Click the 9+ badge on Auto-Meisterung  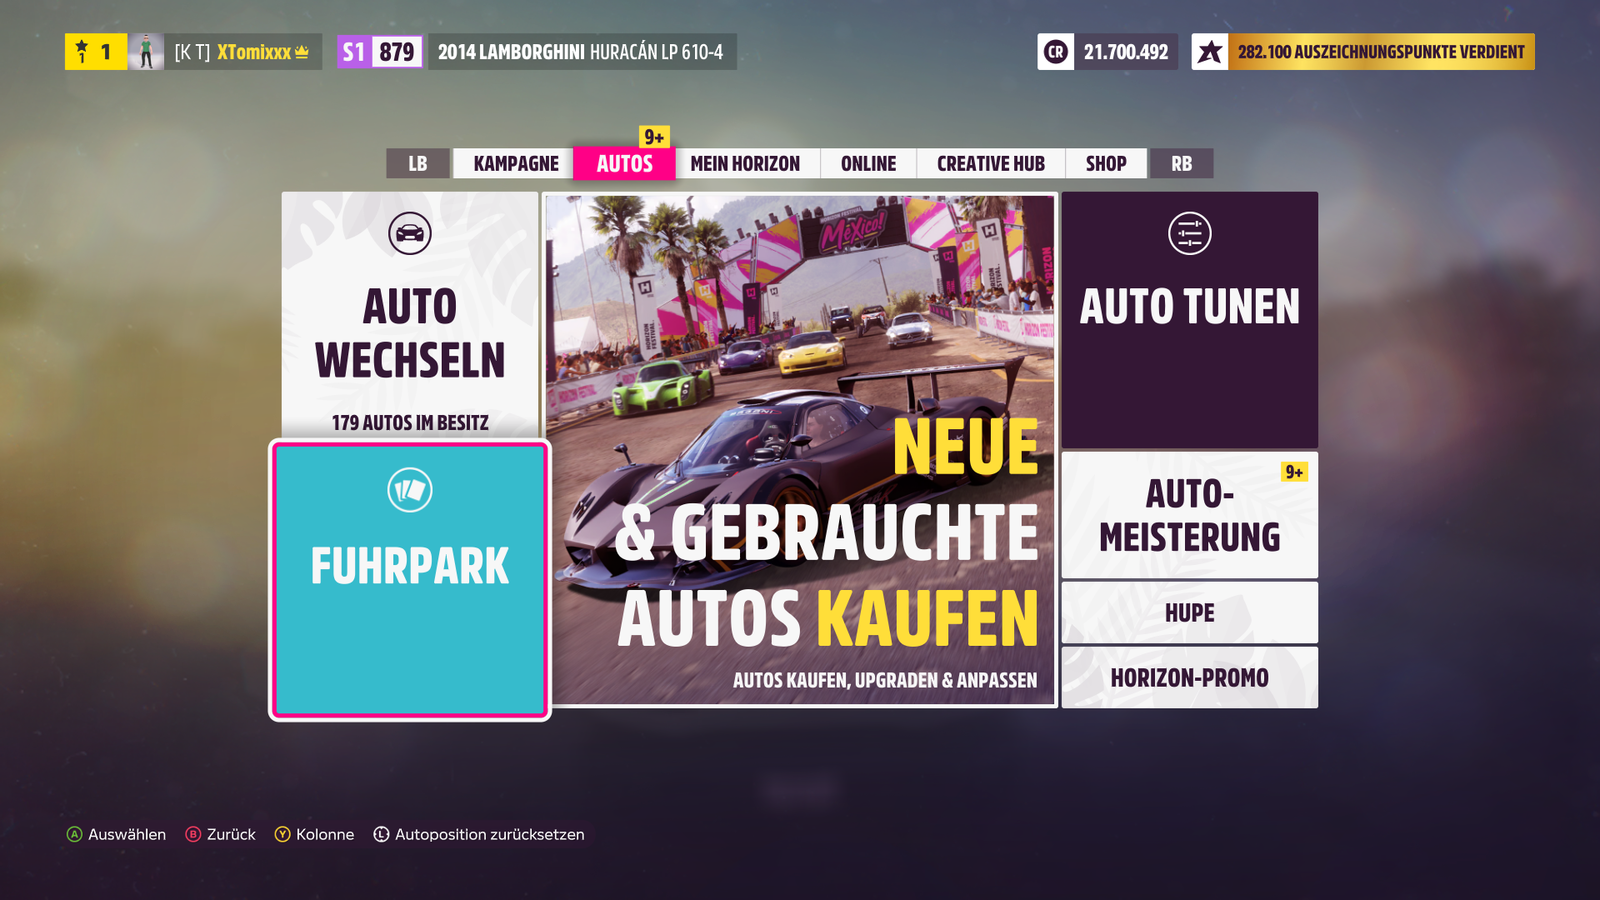[1294, 471]
